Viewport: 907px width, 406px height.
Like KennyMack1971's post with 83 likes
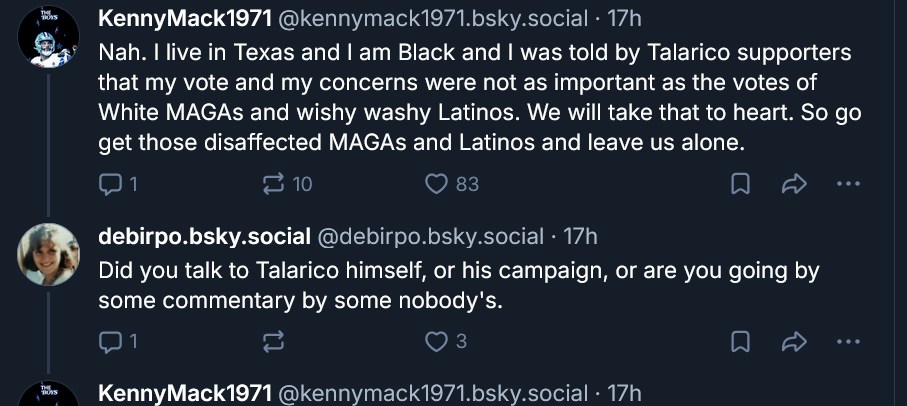436,184
